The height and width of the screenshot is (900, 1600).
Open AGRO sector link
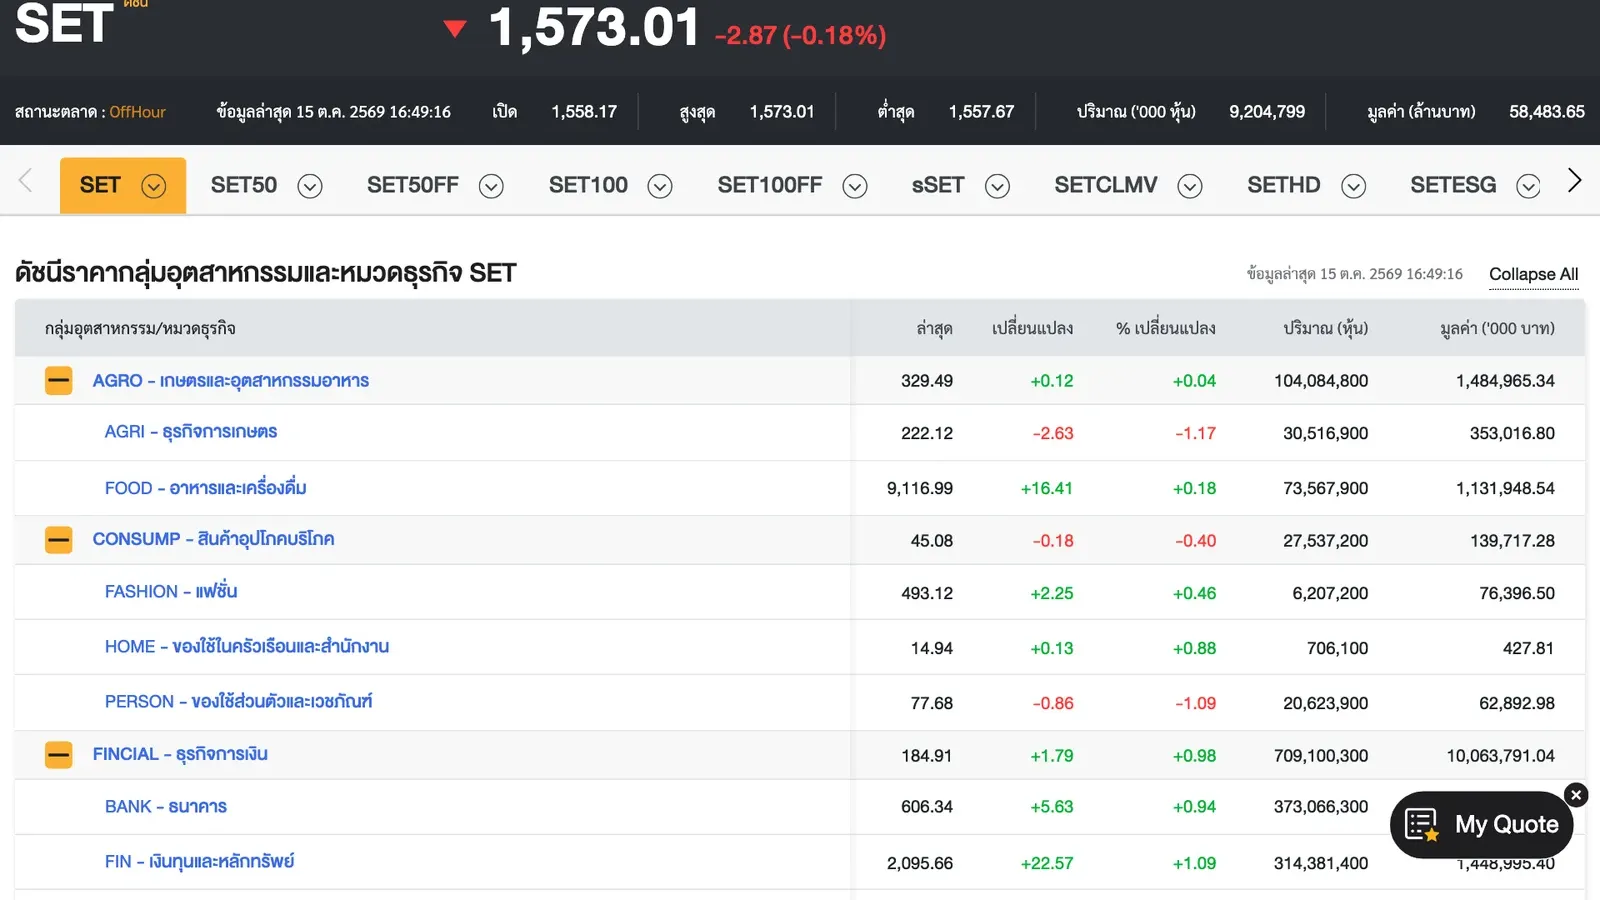(x=231, y=381)
